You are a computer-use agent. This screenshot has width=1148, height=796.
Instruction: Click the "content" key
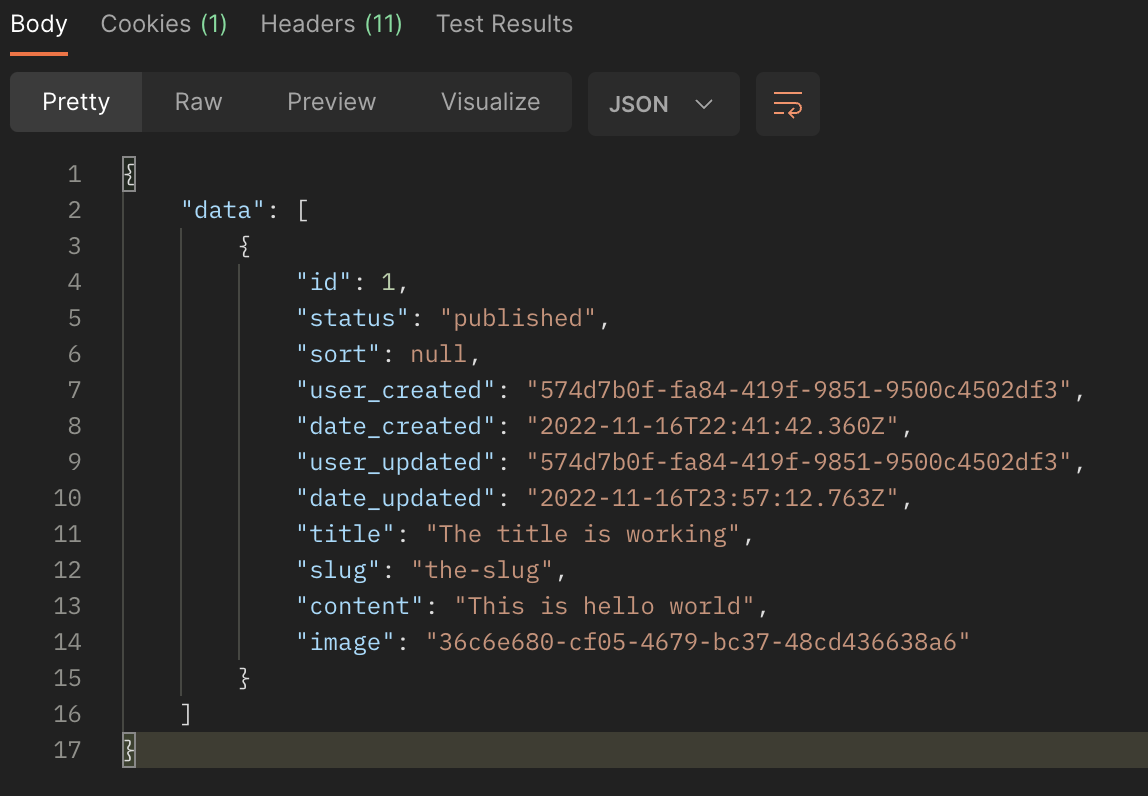[359, 606]
